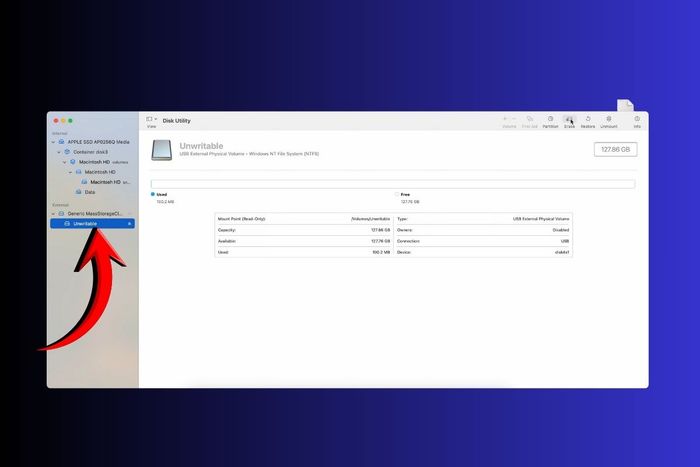Select Generic MassStorageClass device in sidebar
The image size is (700, 467).
click(x=95, y=214)
